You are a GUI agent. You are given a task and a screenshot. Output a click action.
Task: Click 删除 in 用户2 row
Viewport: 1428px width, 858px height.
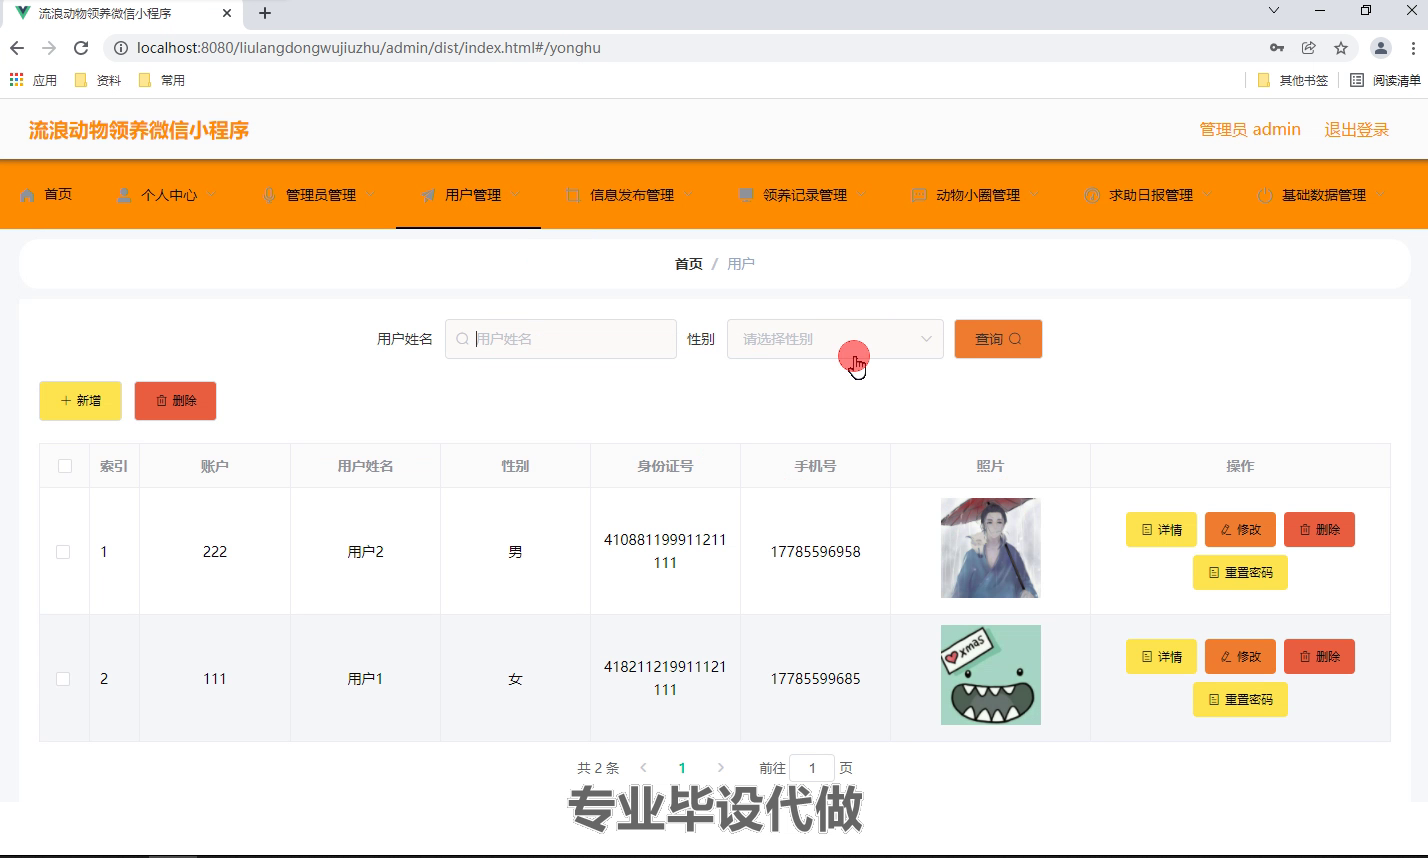[x=1319, y=530]
